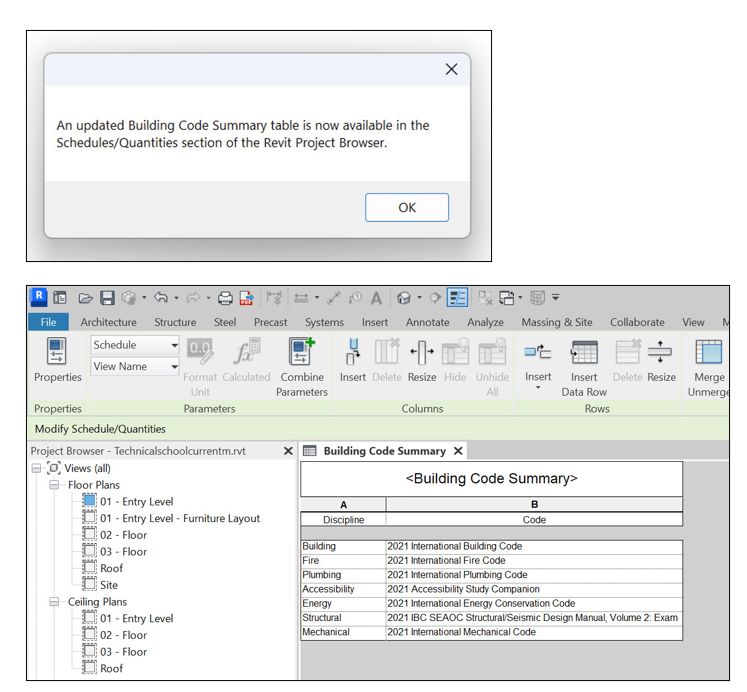The height and width of the screenshot is (692, 747).
Task: Click the Hide column icon
Action: (x=455, y=351)
